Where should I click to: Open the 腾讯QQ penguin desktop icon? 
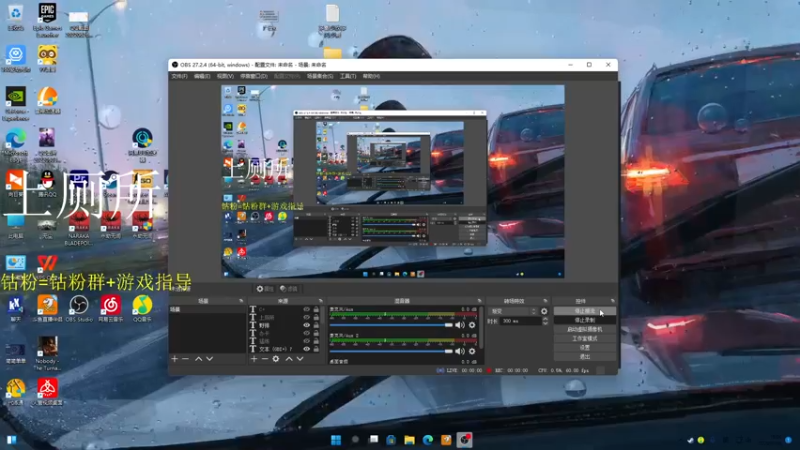tap(47, 184)
